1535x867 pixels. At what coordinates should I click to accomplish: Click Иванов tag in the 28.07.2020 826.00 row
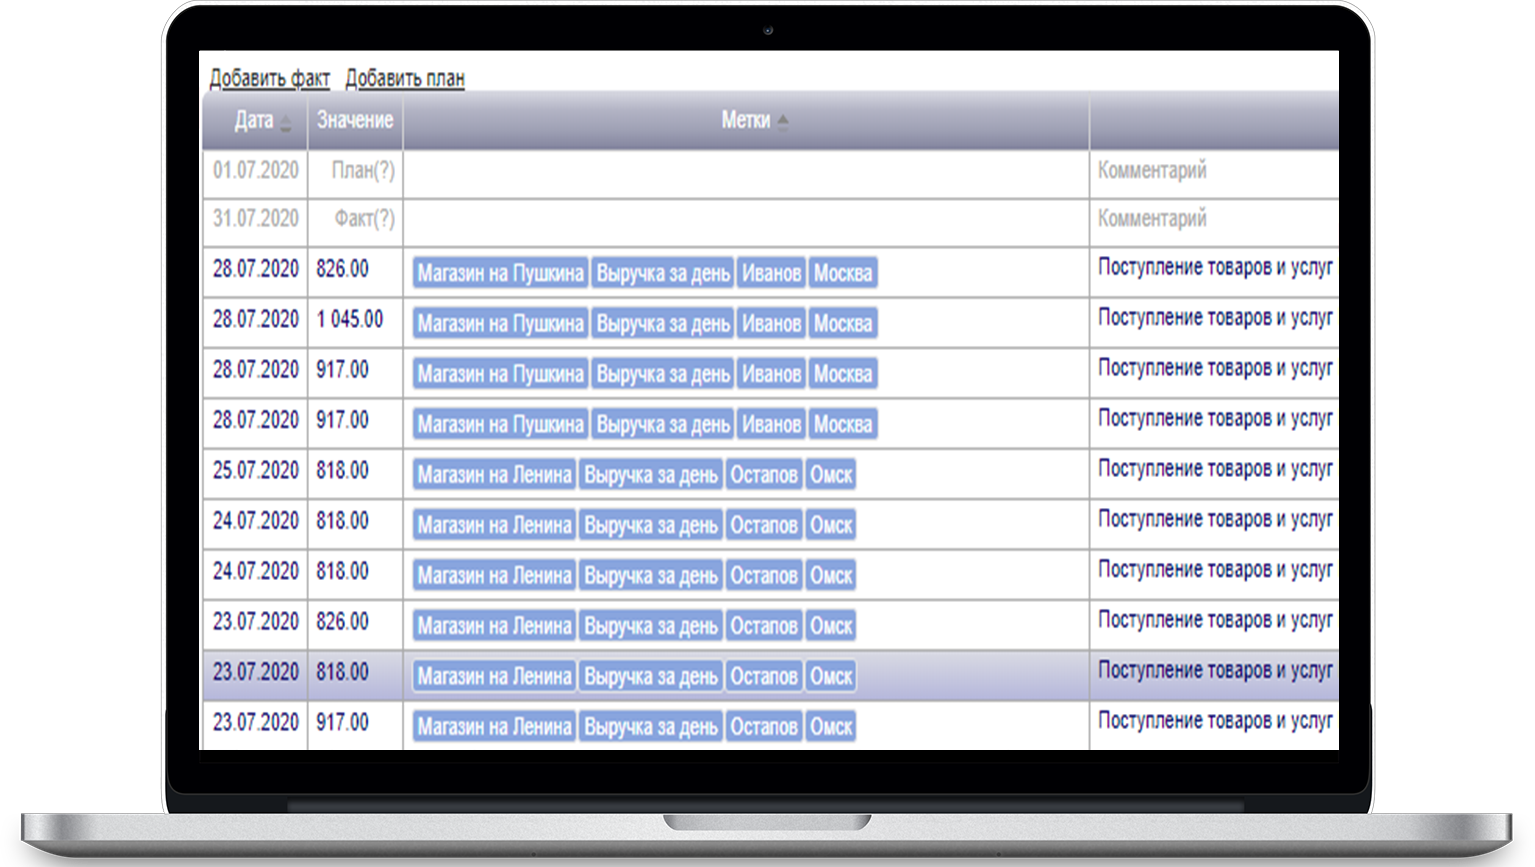click(770, 273)
